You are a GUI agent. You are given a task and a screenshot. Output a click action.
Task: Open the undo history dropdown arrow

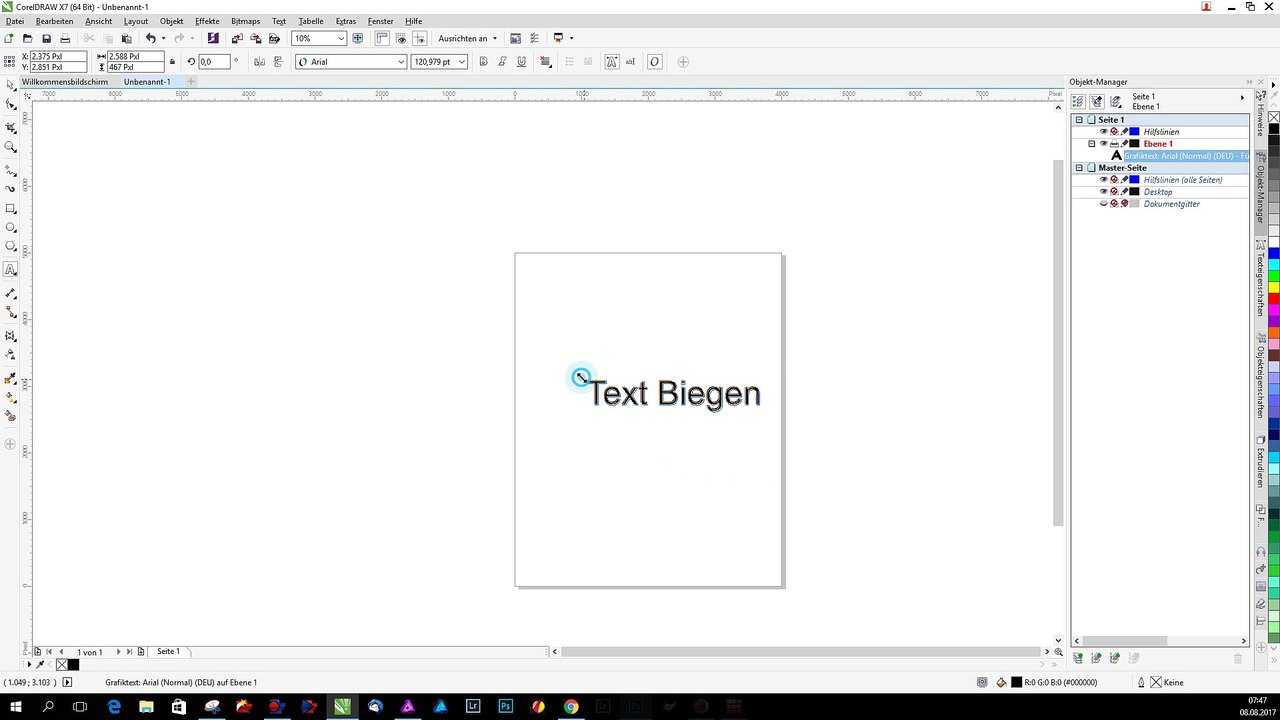pos(163,38)
